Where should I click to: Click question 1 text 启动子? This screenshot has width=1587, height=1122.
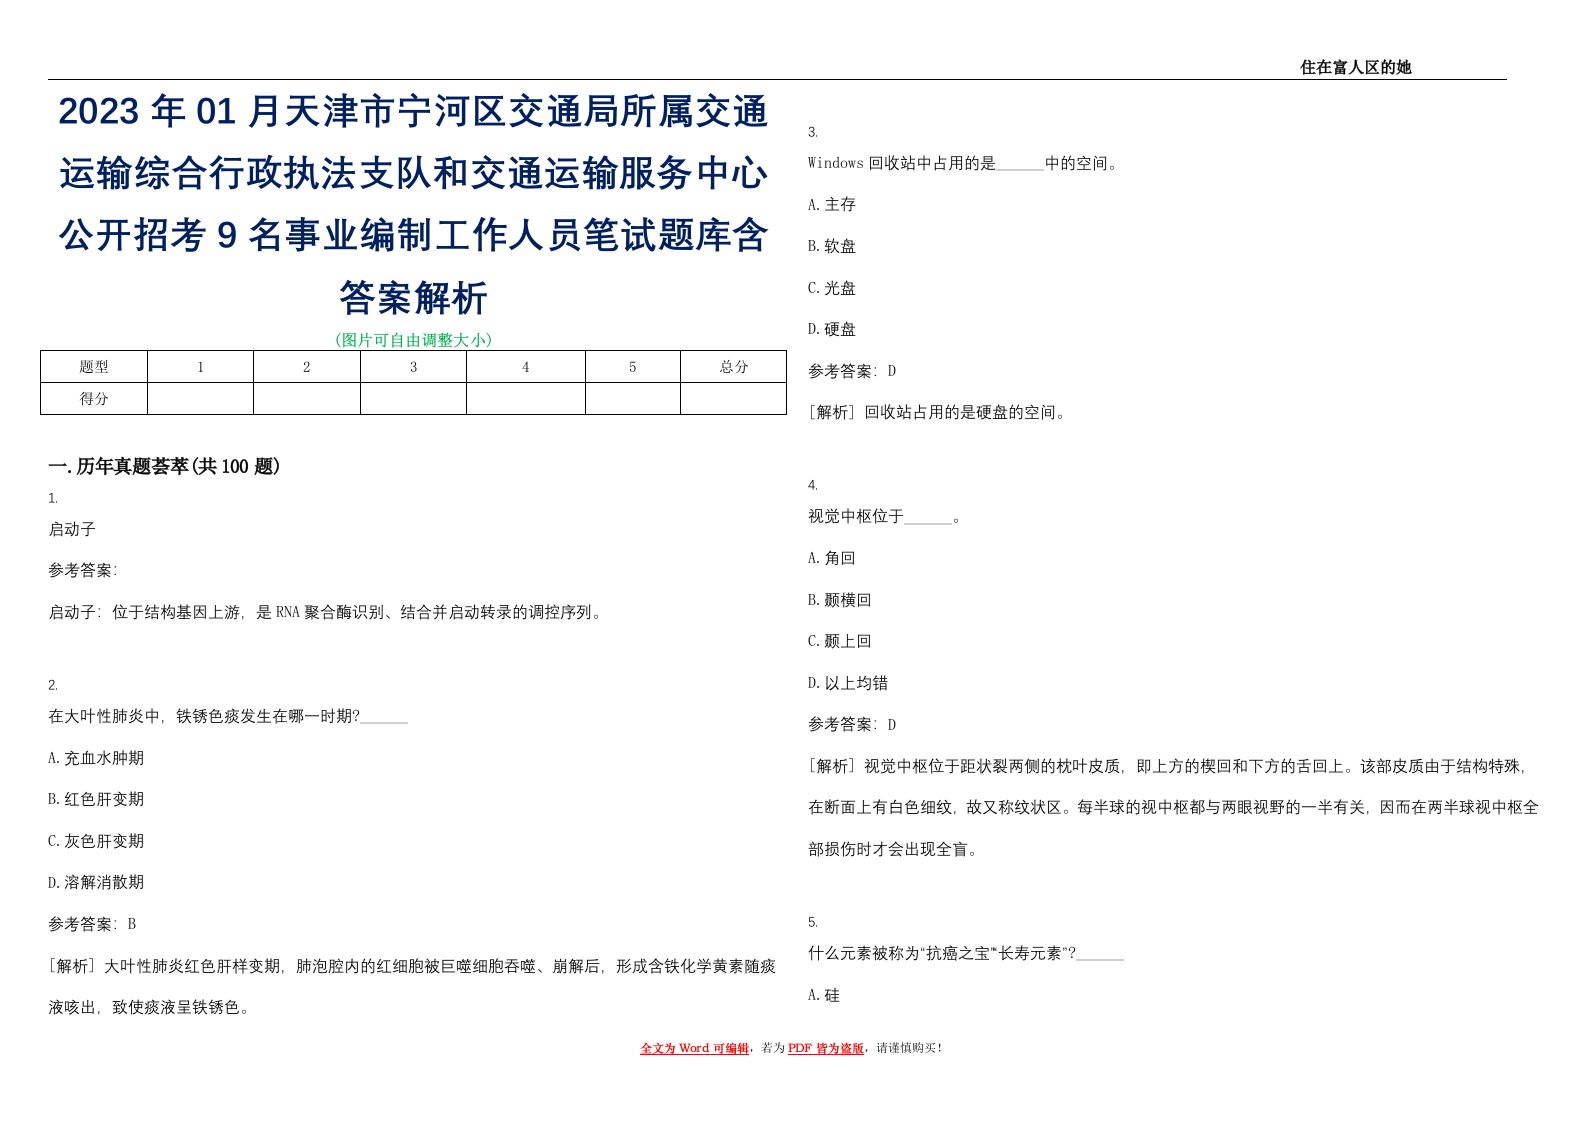click(72, 529)
